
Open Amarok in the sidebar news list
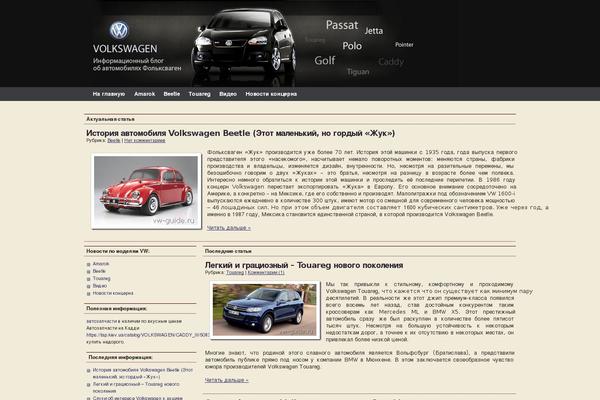pos(101,264)
